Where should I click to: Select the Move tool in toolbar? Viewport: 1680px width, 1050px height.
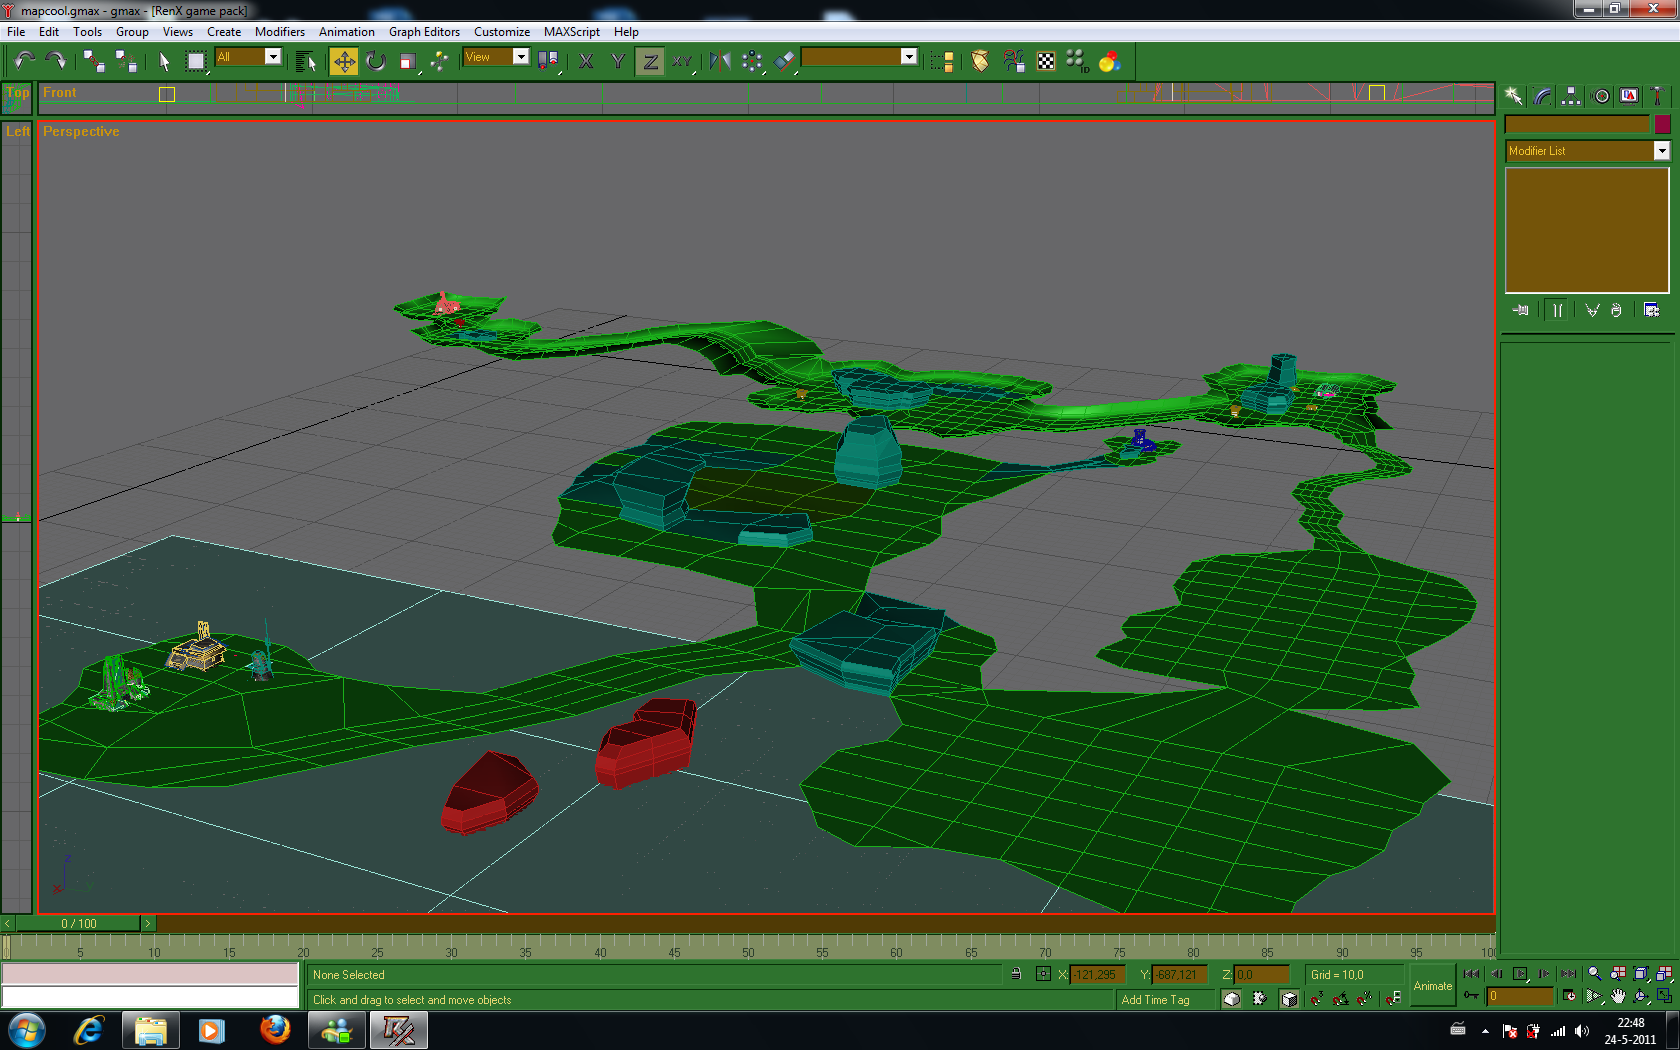344,62
